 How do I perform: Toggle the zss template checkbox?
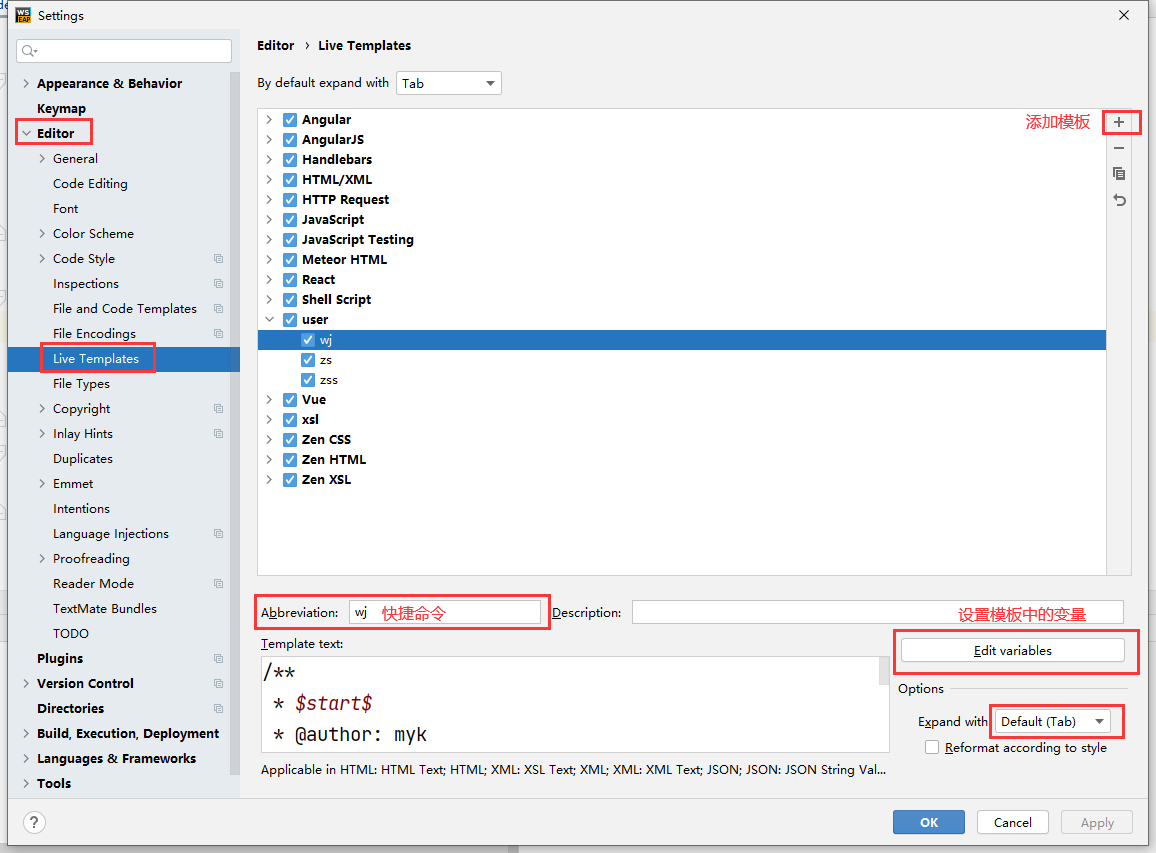(308, 380)
